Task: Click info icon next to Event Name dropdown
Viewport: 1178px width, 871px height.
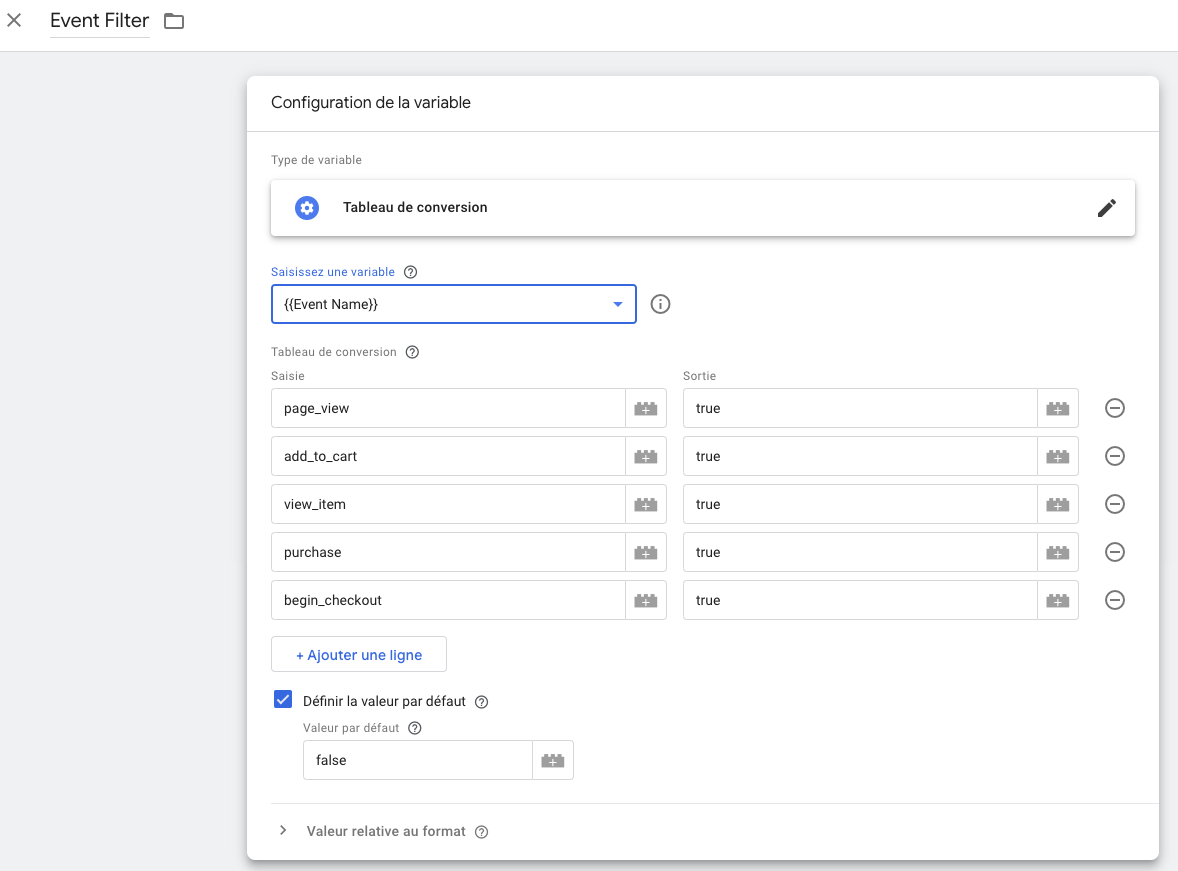Action: point(660,304)
